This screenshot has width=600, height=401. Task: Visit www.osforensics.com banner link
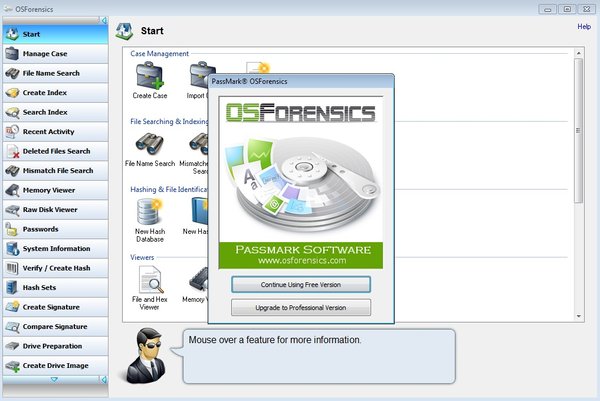tap(302, 261)
